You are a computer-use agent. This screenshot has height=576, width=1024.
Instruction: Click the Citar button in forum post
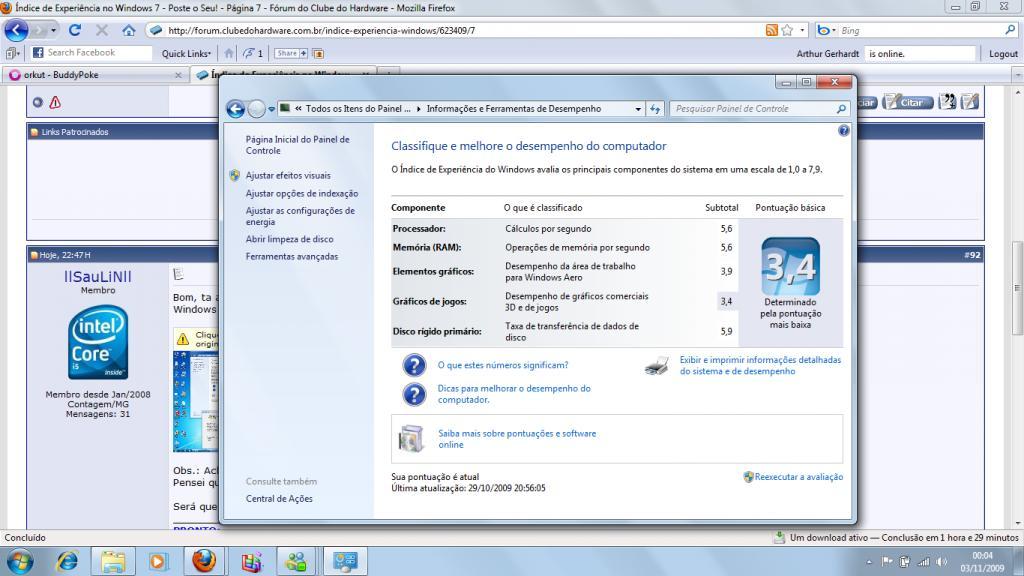(x=908, y=102)
